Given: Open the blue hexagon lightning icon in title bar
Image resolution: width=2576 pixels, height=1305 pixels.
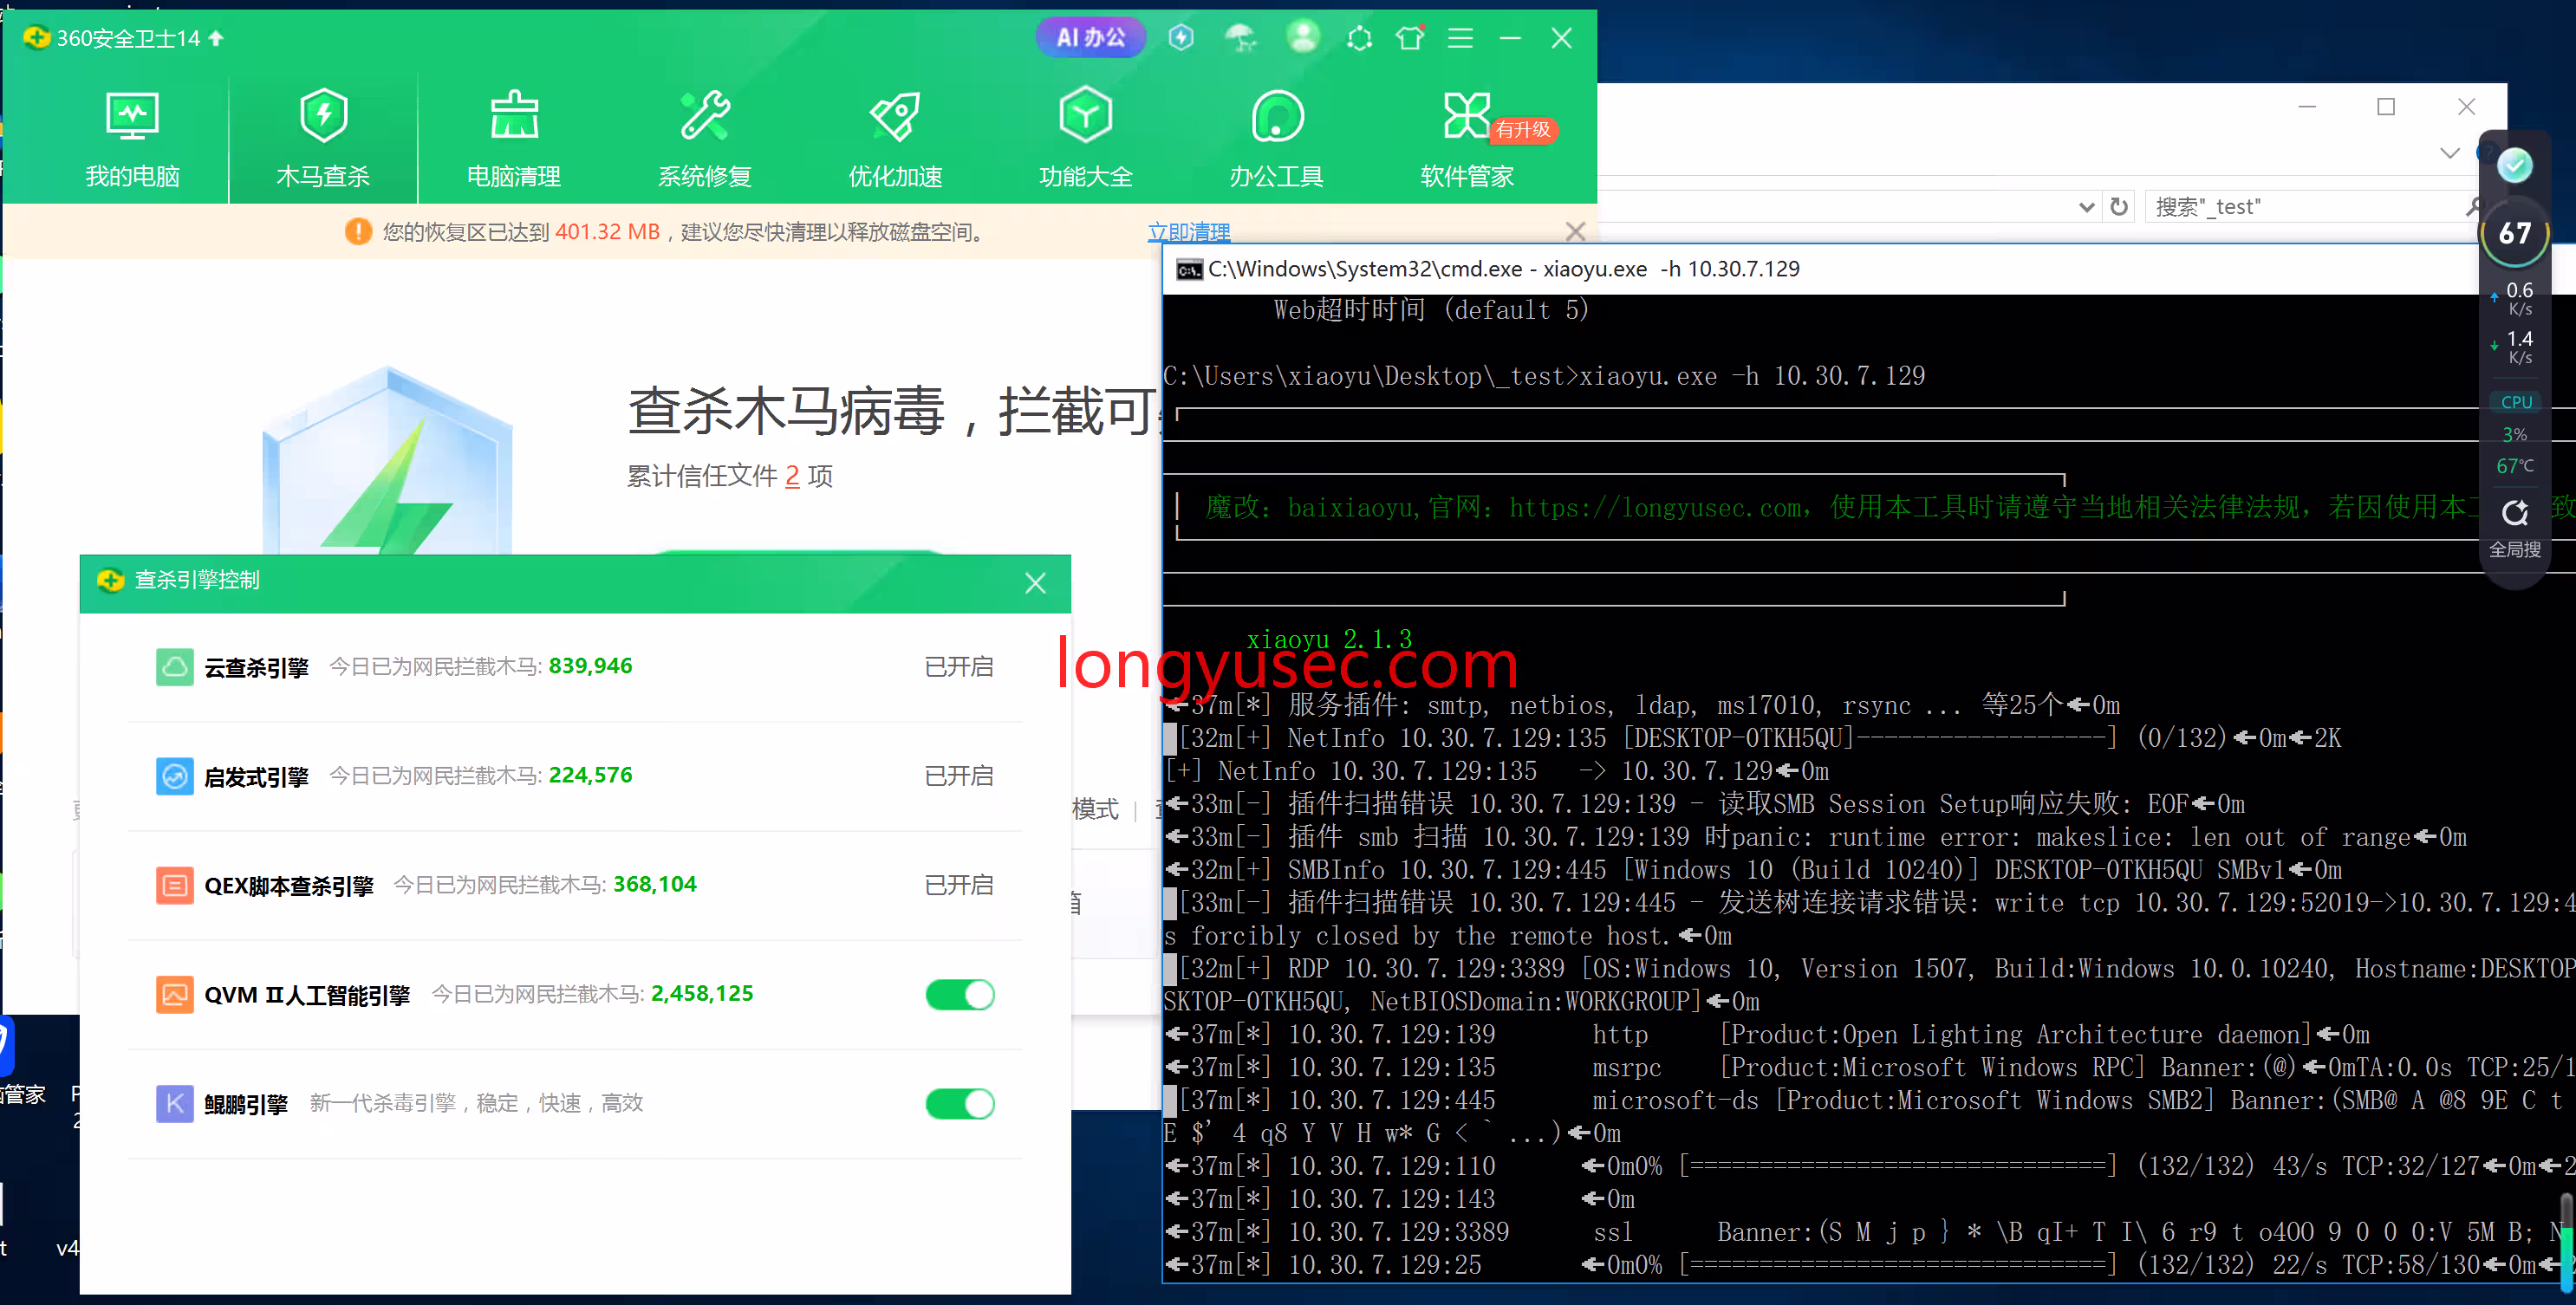Looking at the screenshot, I should coord(1181,38).
